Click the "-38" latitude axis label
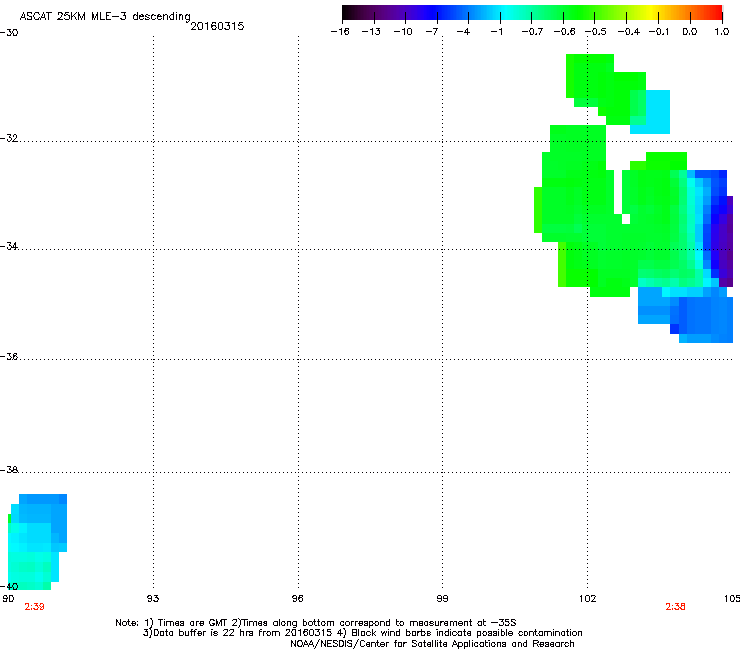The height and width of the screenshot is (650, 740). [9, 470]
